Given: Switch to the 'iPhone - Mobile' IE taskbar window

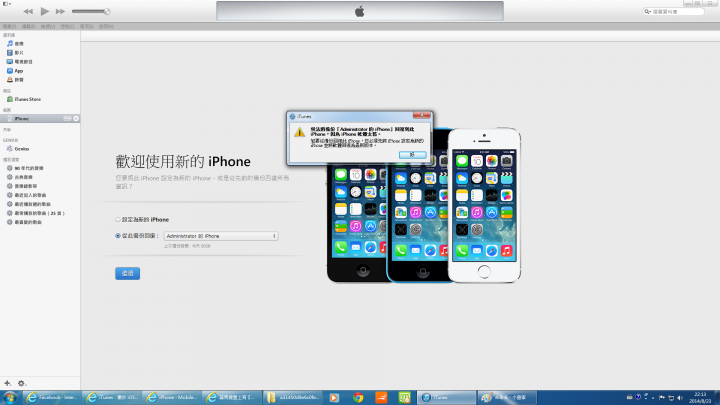Looking at the screenshot, I should click(172, 398).
